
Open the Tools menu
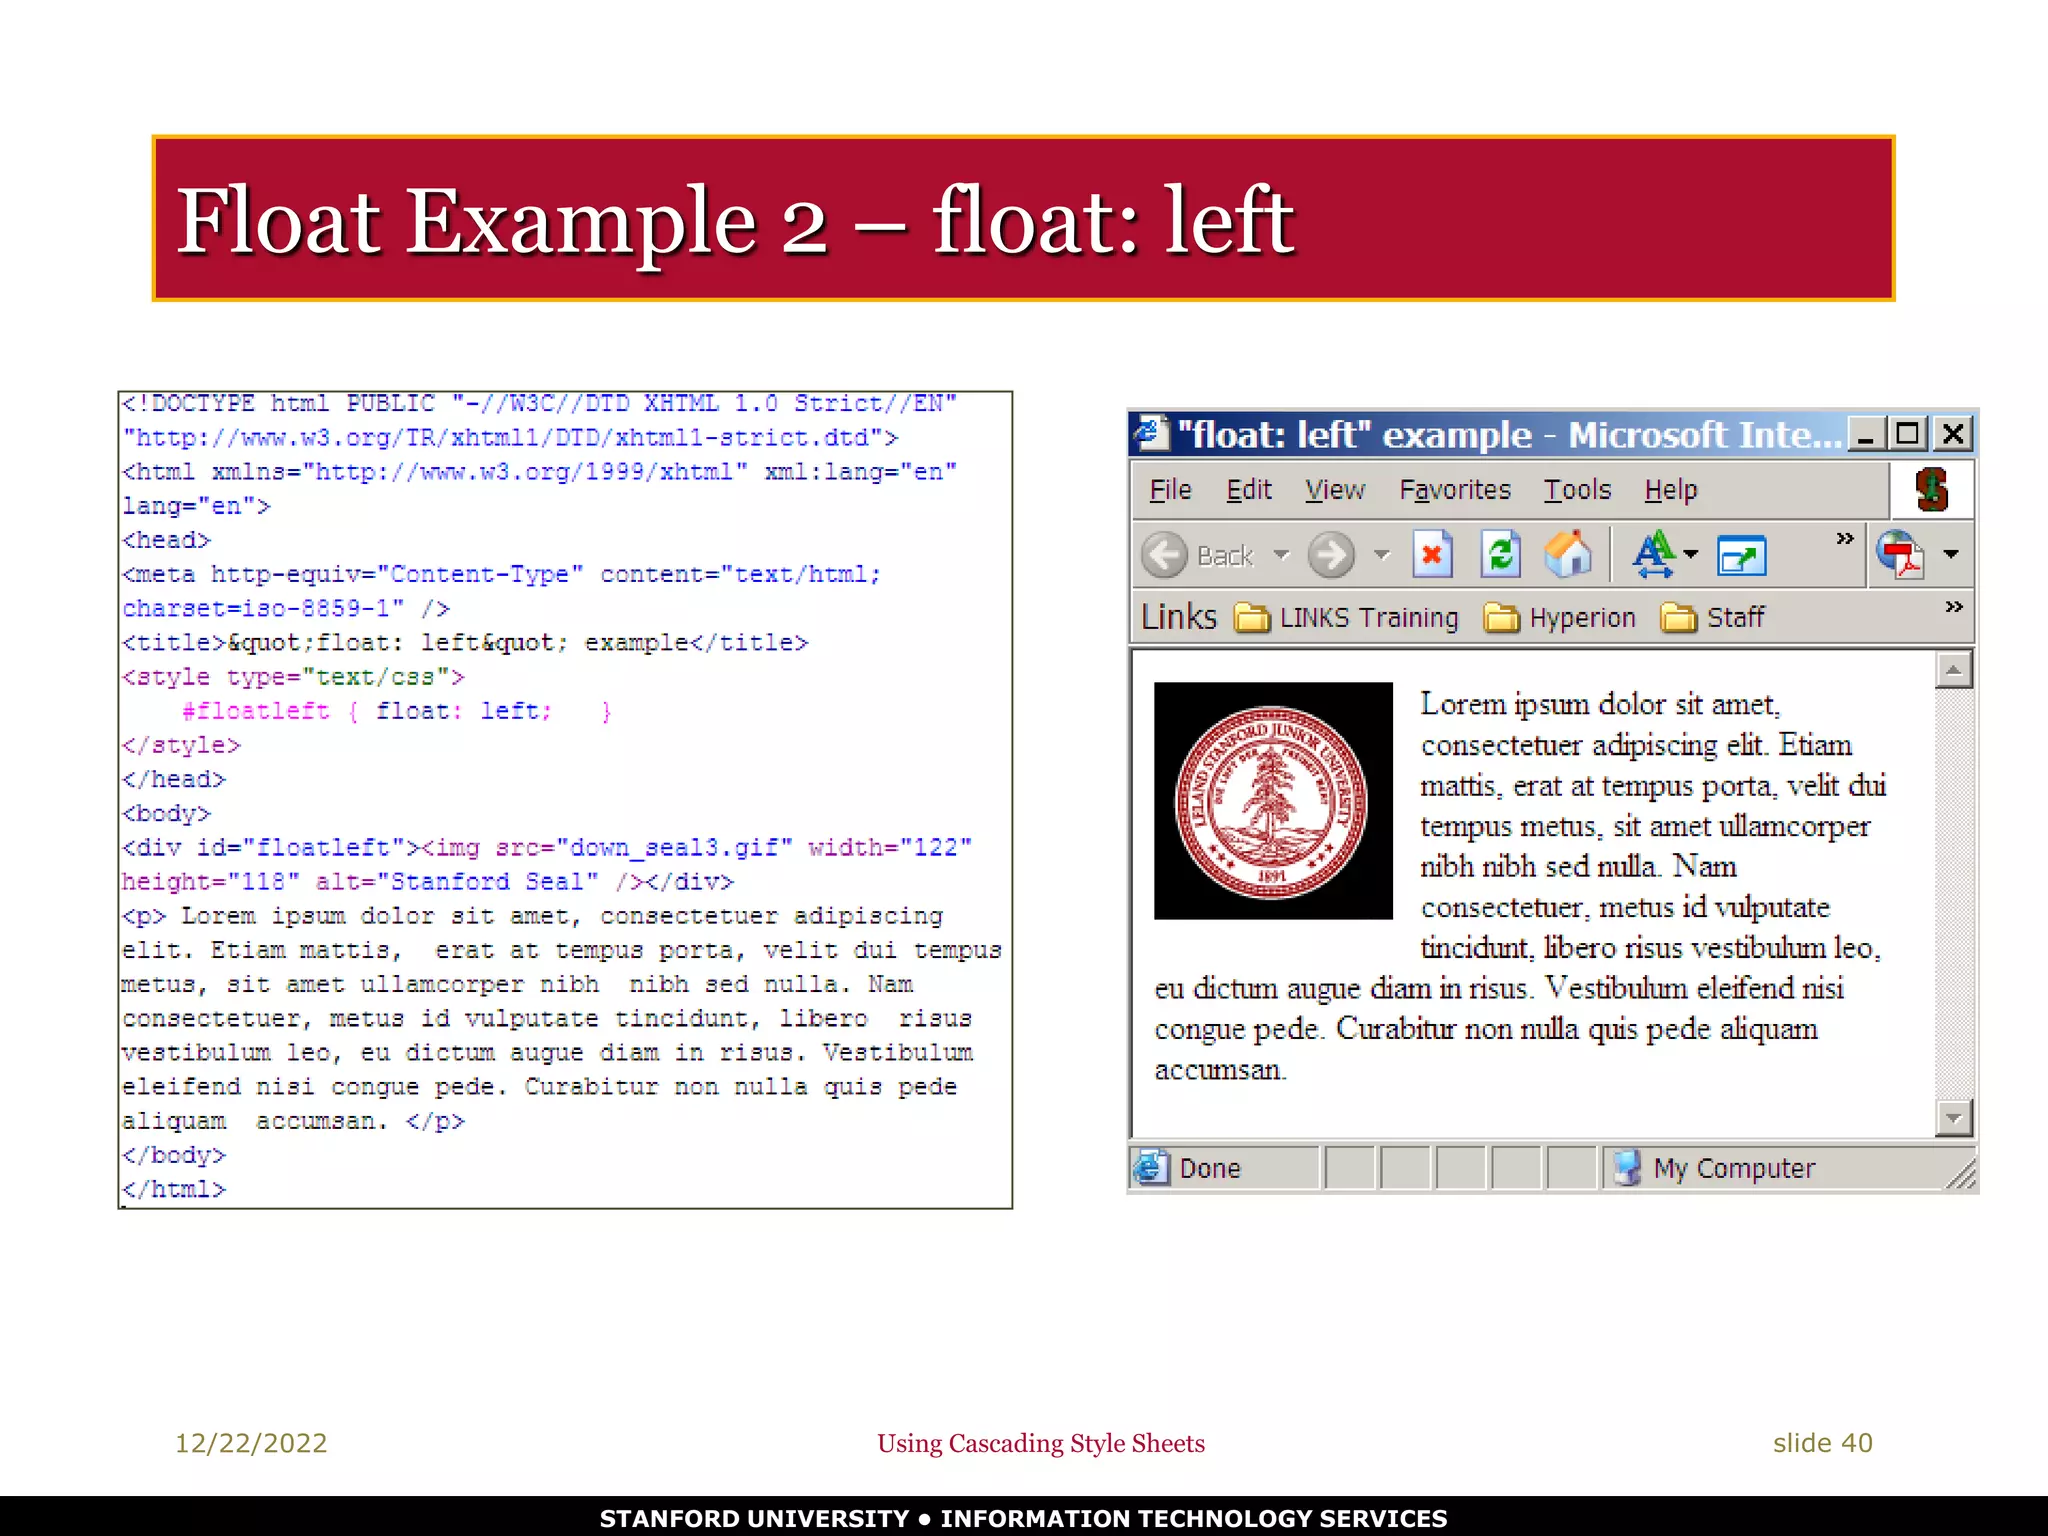[1577, 490]
